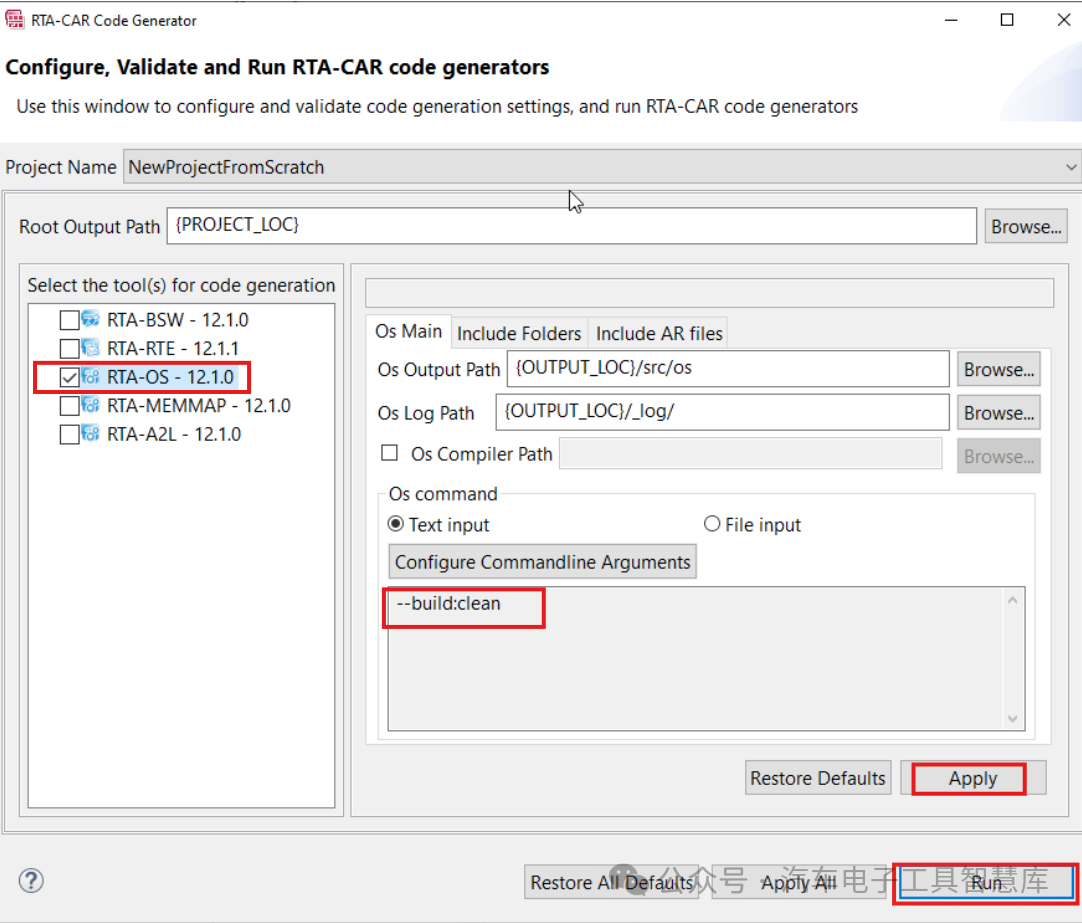1082x923 pixels.
Task: Select the Text input radio button
Action: click(395, 524)
